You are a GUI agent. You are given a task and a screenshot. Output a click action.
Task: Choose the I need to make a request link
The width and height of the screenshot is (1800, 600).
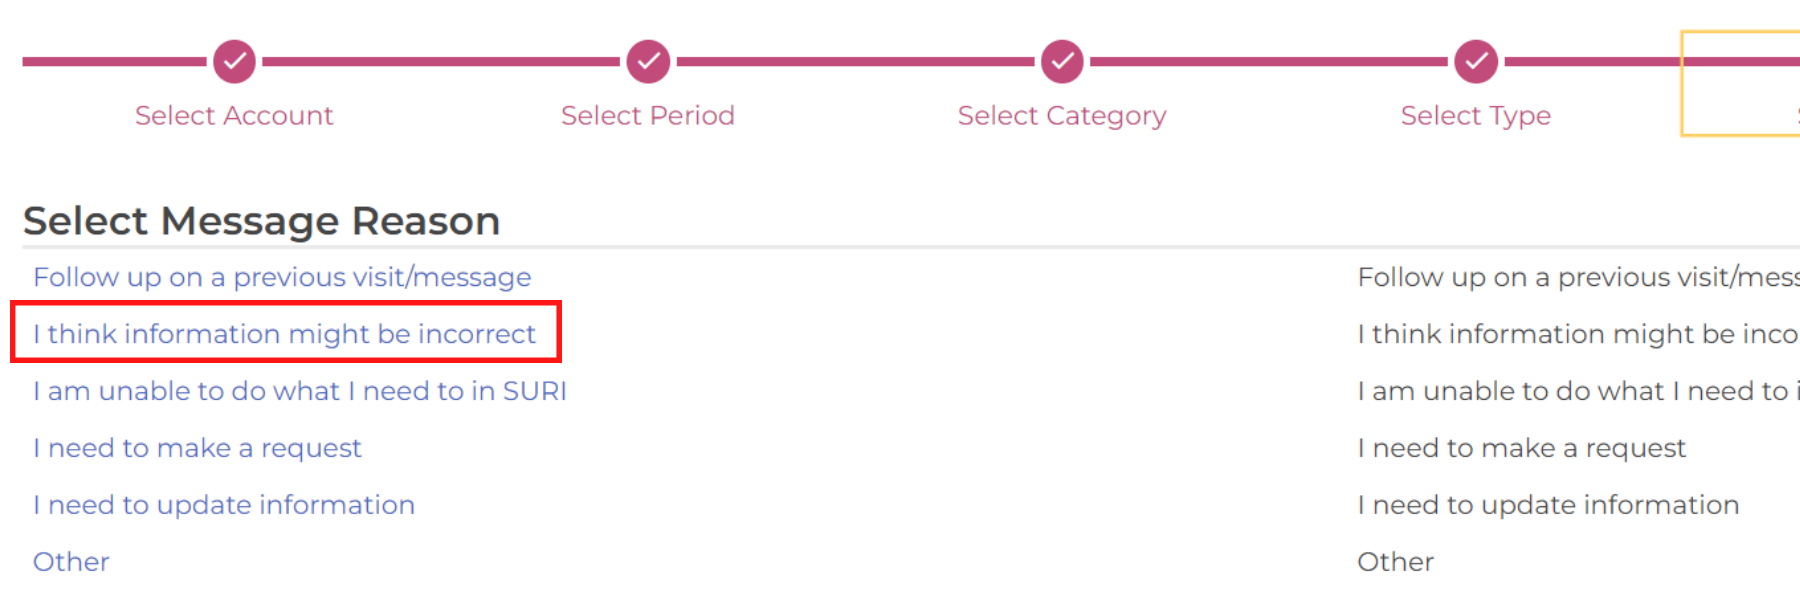click(x=197, y=448)
